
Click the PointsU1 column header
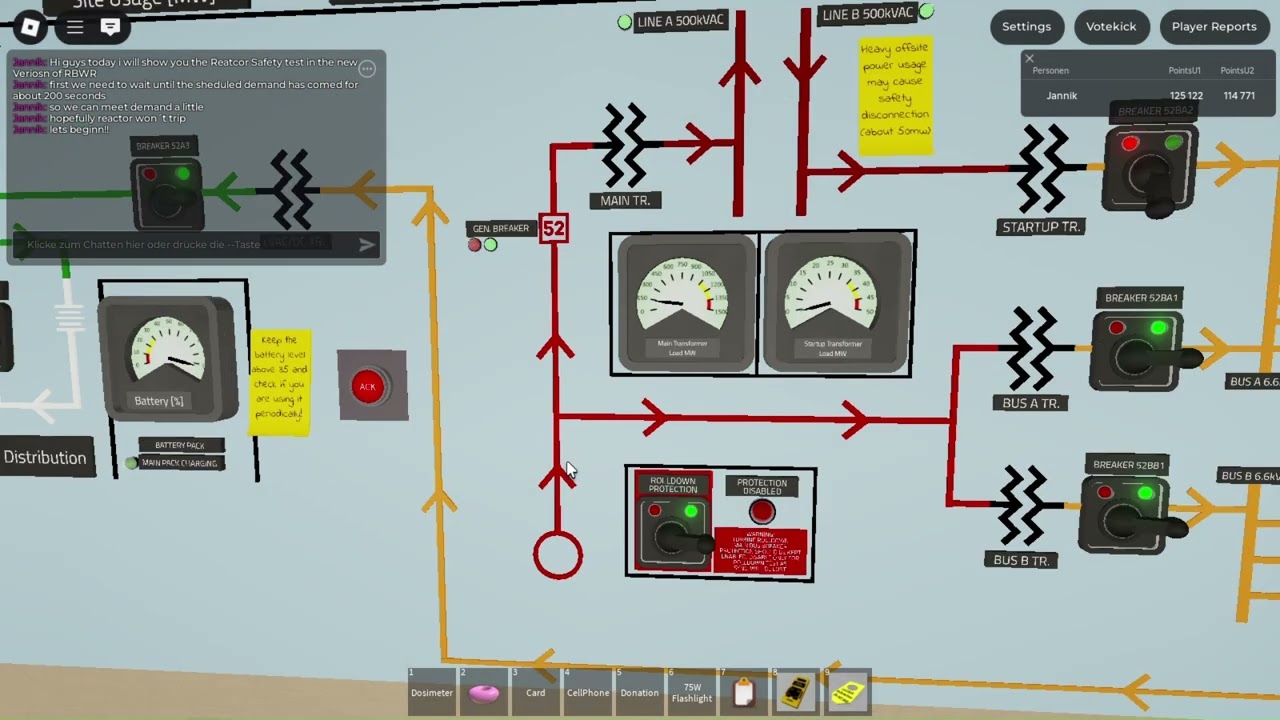[x=1184, y=70]
